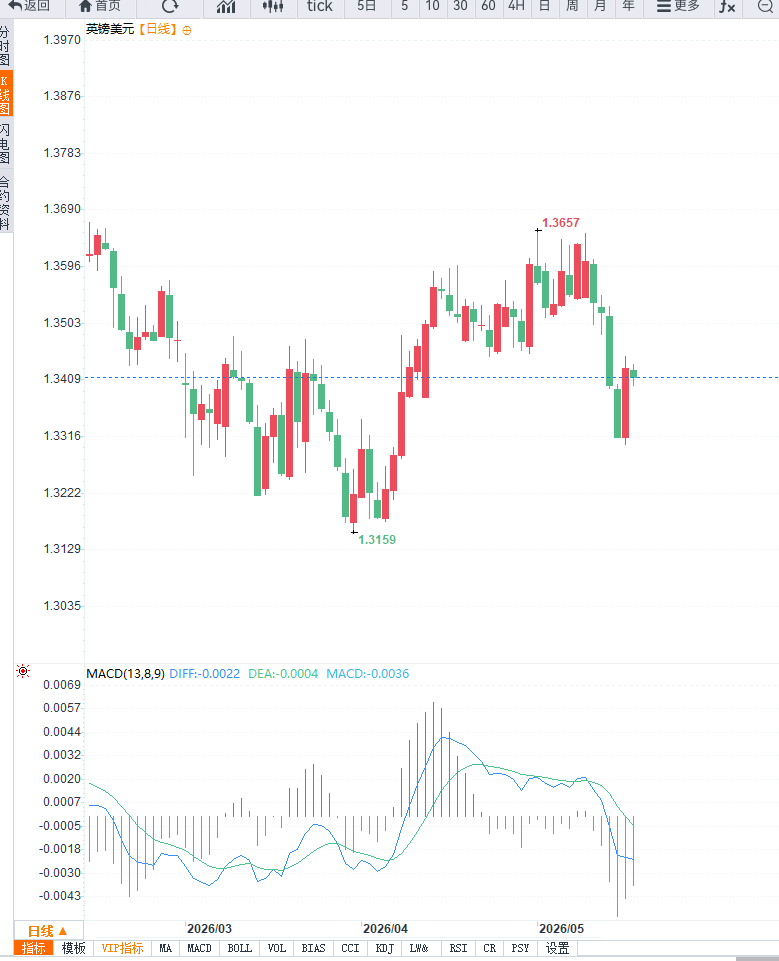
Task: Go to 首页 home page
Action: pos(101,6)
